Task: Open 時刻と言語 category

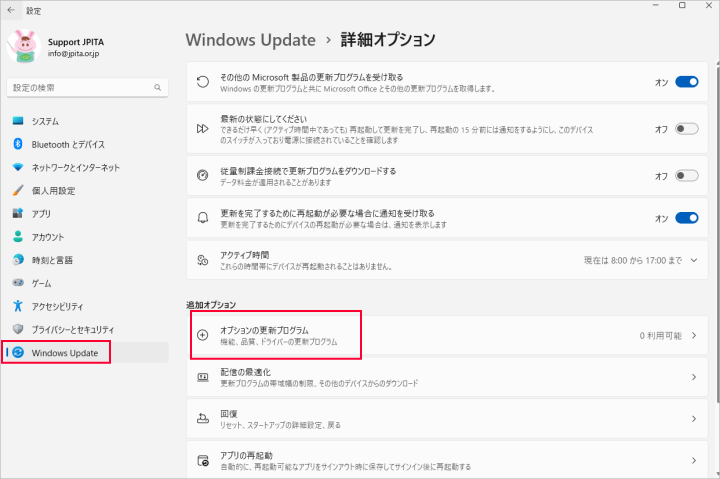Action: (x=87, y=260)
